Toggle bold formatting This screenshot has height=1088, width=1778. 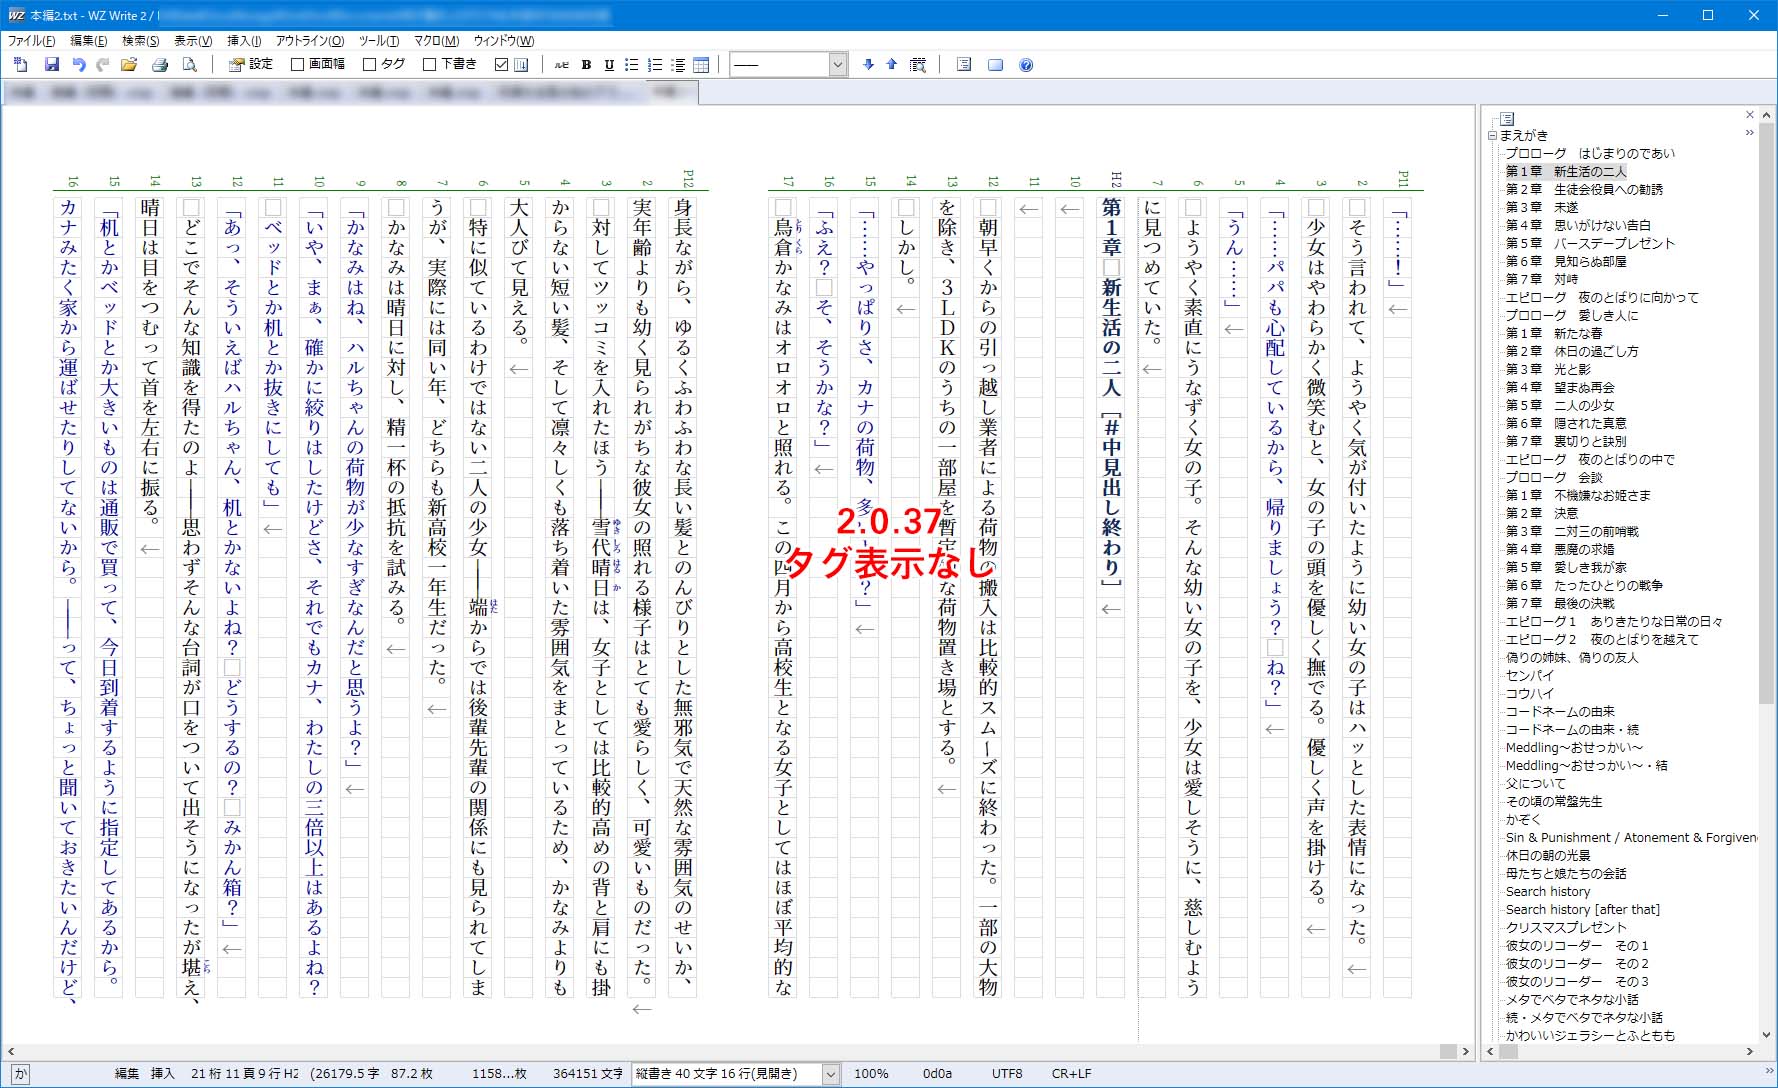tap(586, 64)
